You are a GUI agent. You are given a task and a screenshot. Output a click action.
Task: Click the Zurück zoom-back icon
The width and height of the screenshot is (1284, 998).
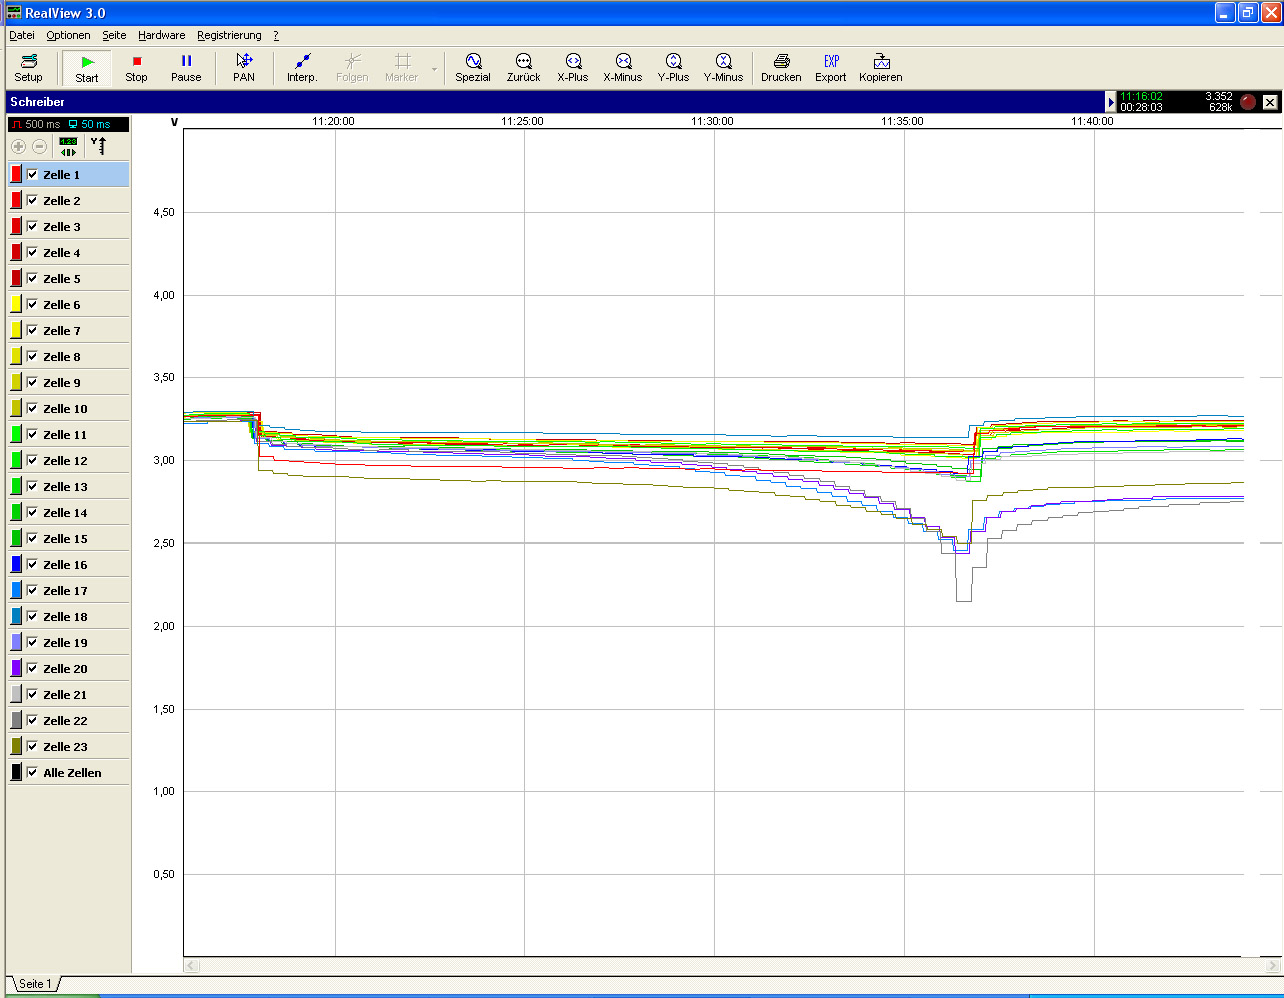[x=523, y=61]
